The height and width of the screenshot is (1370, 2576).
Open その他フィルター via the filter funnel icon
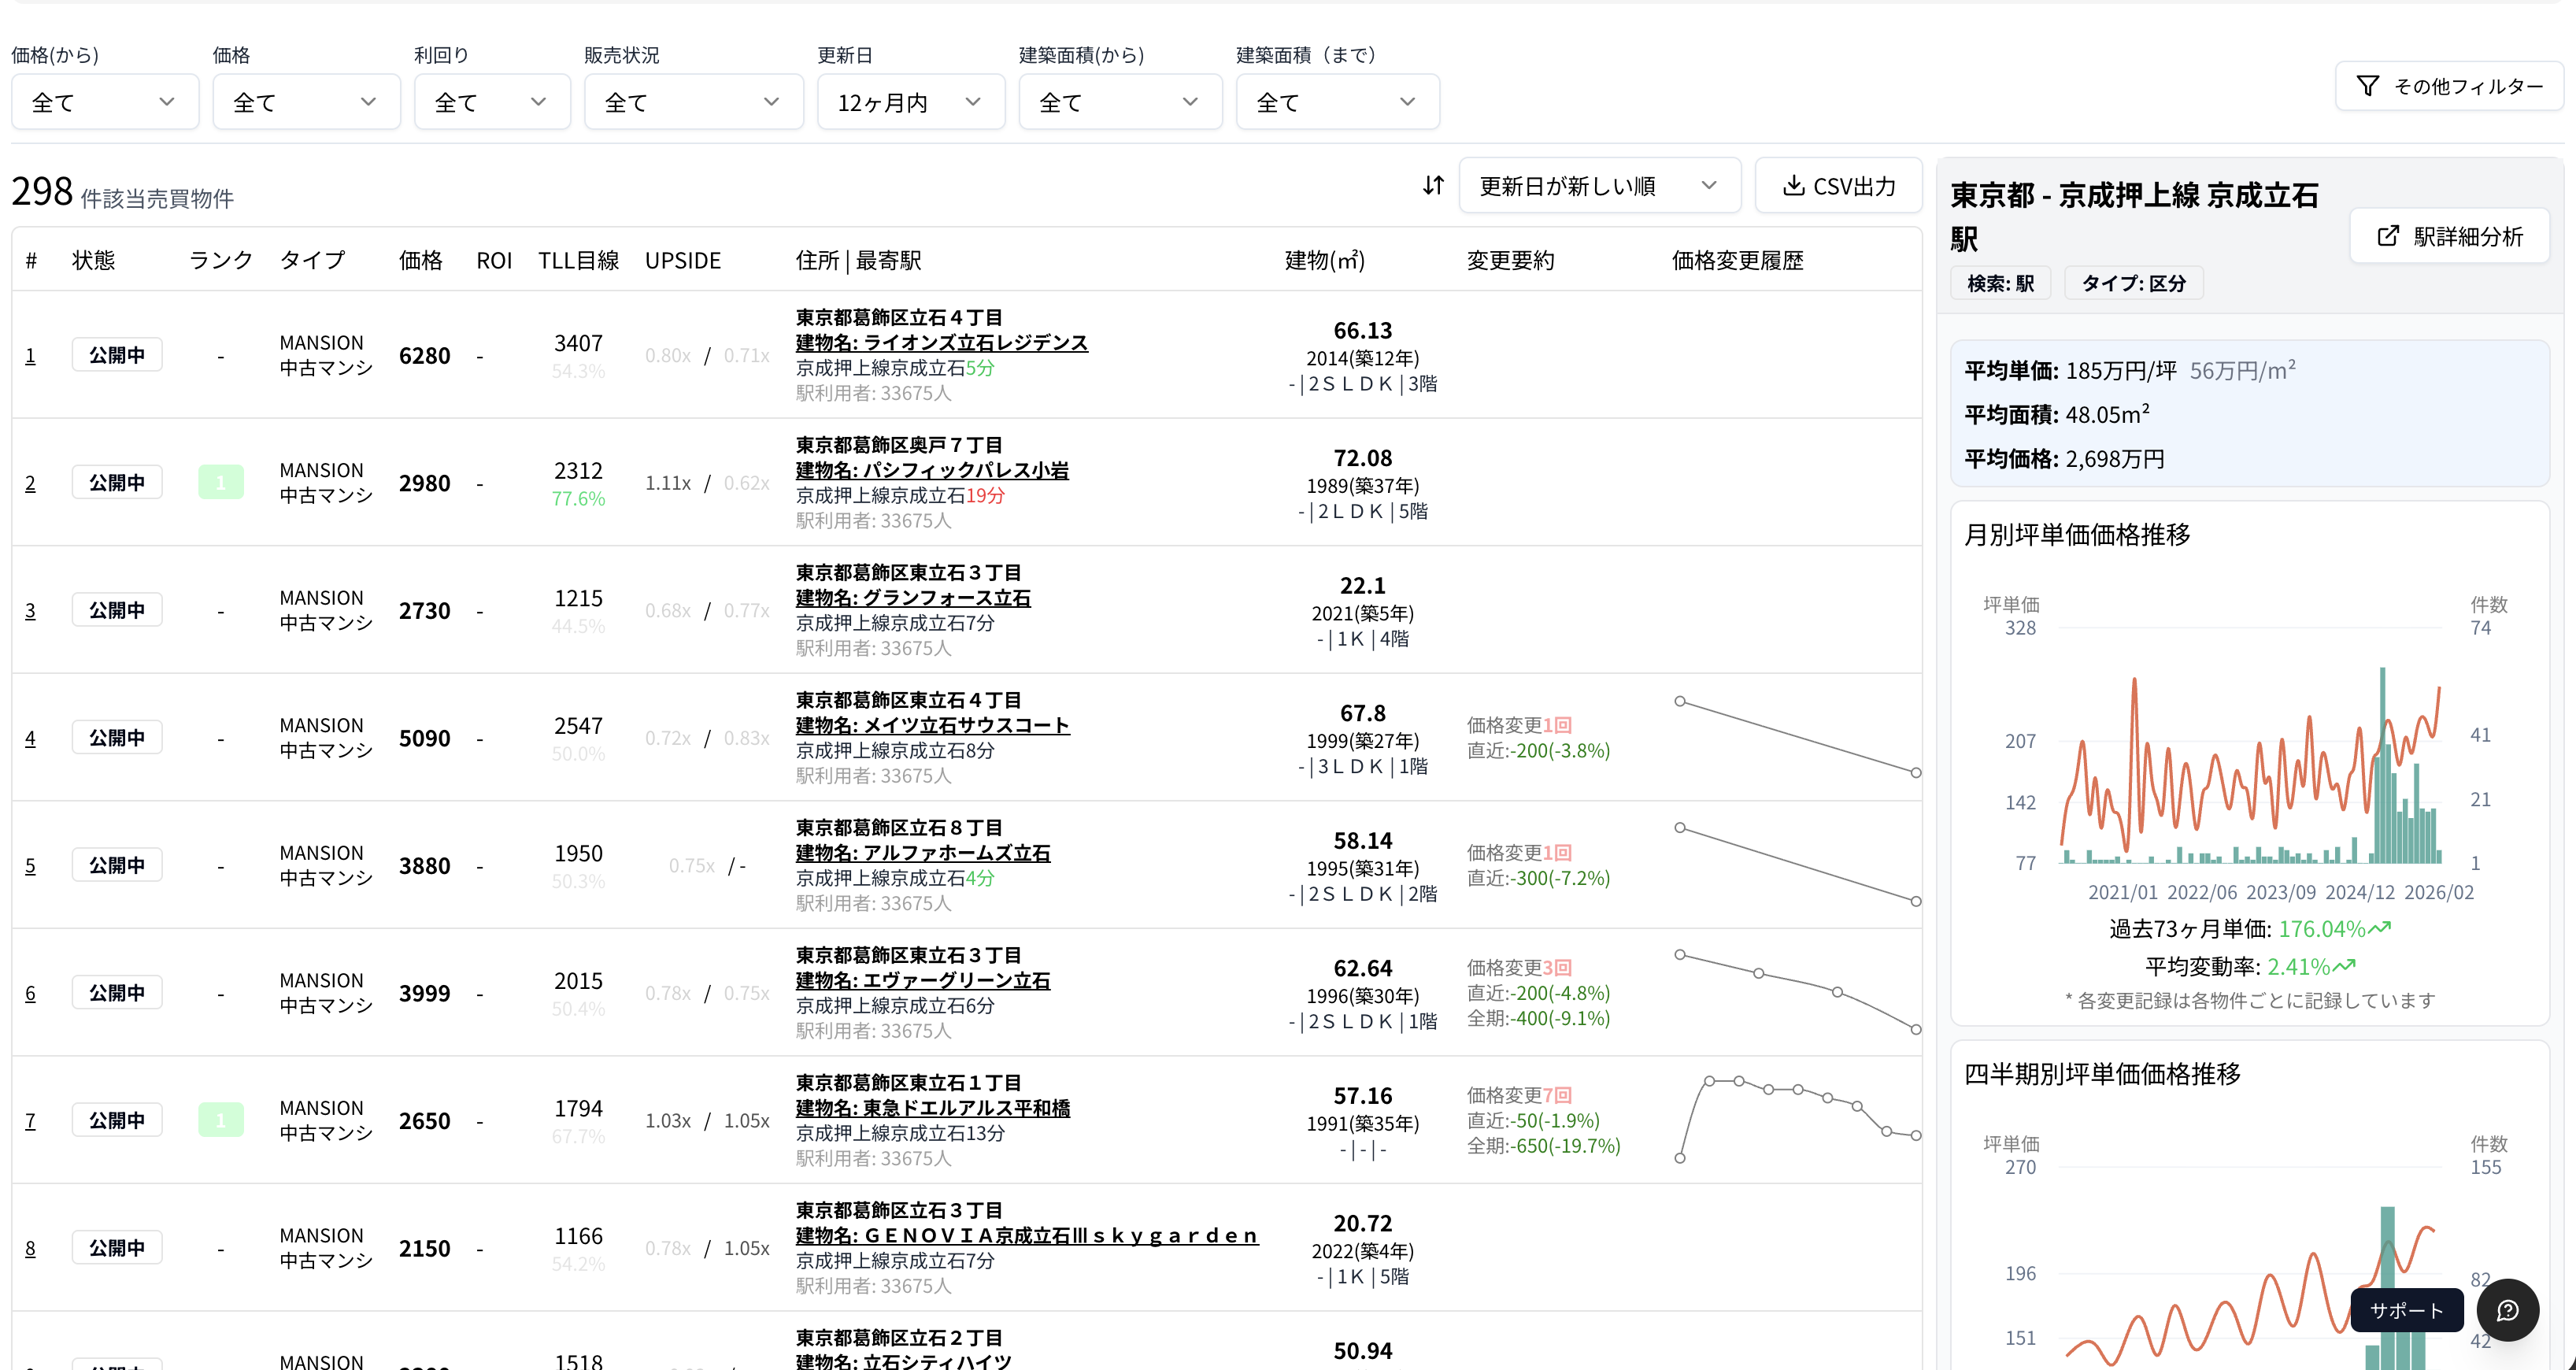tap(2369, 86)
